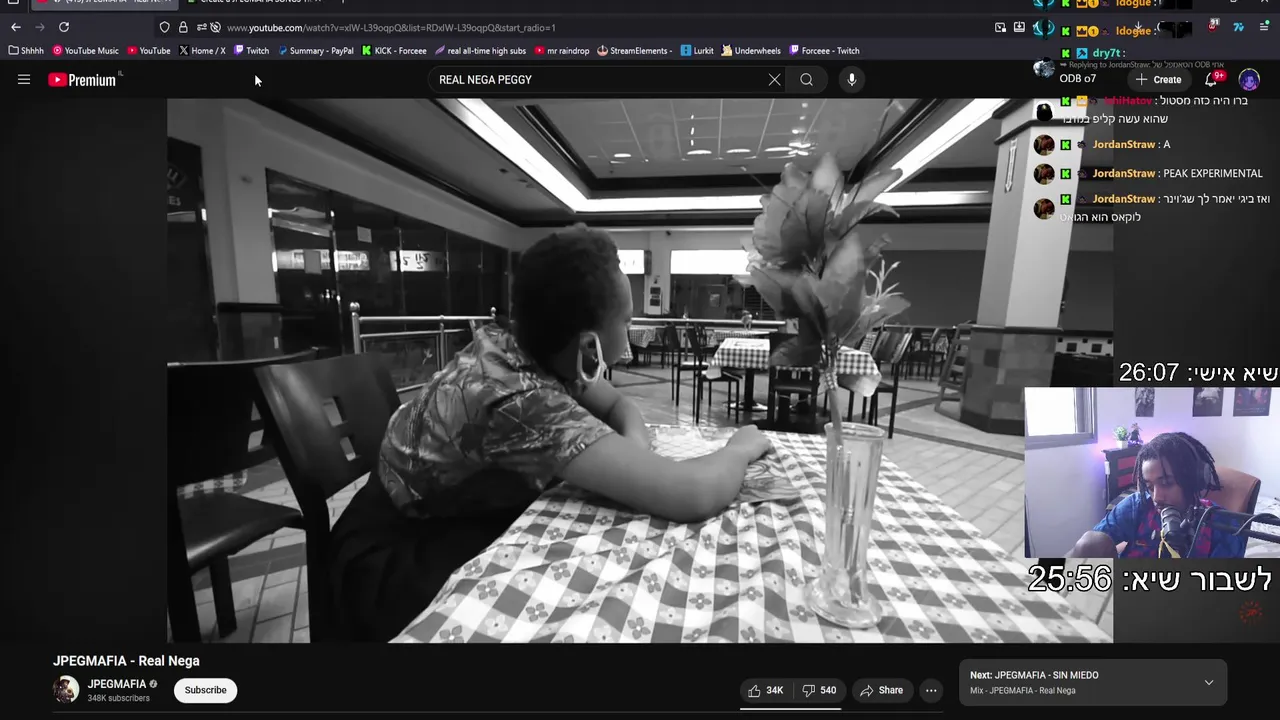The width and height of the screenshot is (1280, 720).
Task: Like the video with 34K likes
Action: click(x=765, y=690)
